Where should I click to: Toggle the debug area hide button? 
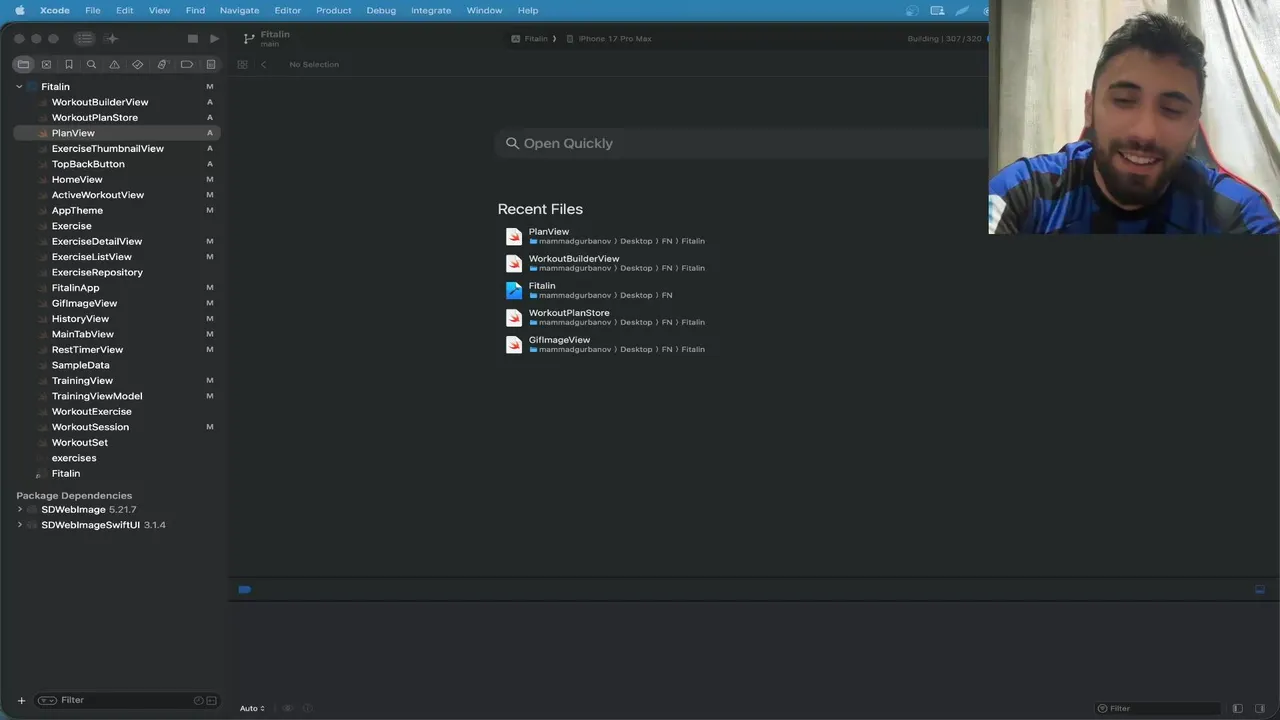coord(1260,590)
